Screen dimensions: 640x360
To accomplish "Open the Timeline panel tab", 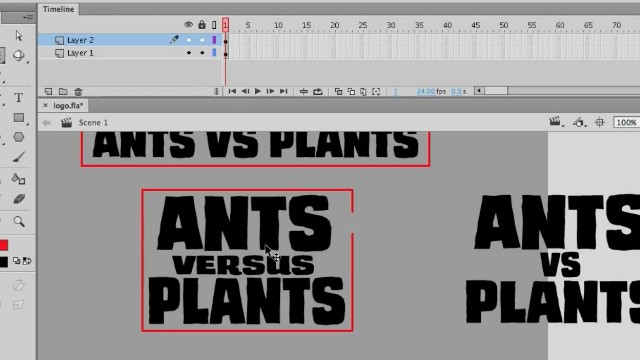I will coord(58,9).
